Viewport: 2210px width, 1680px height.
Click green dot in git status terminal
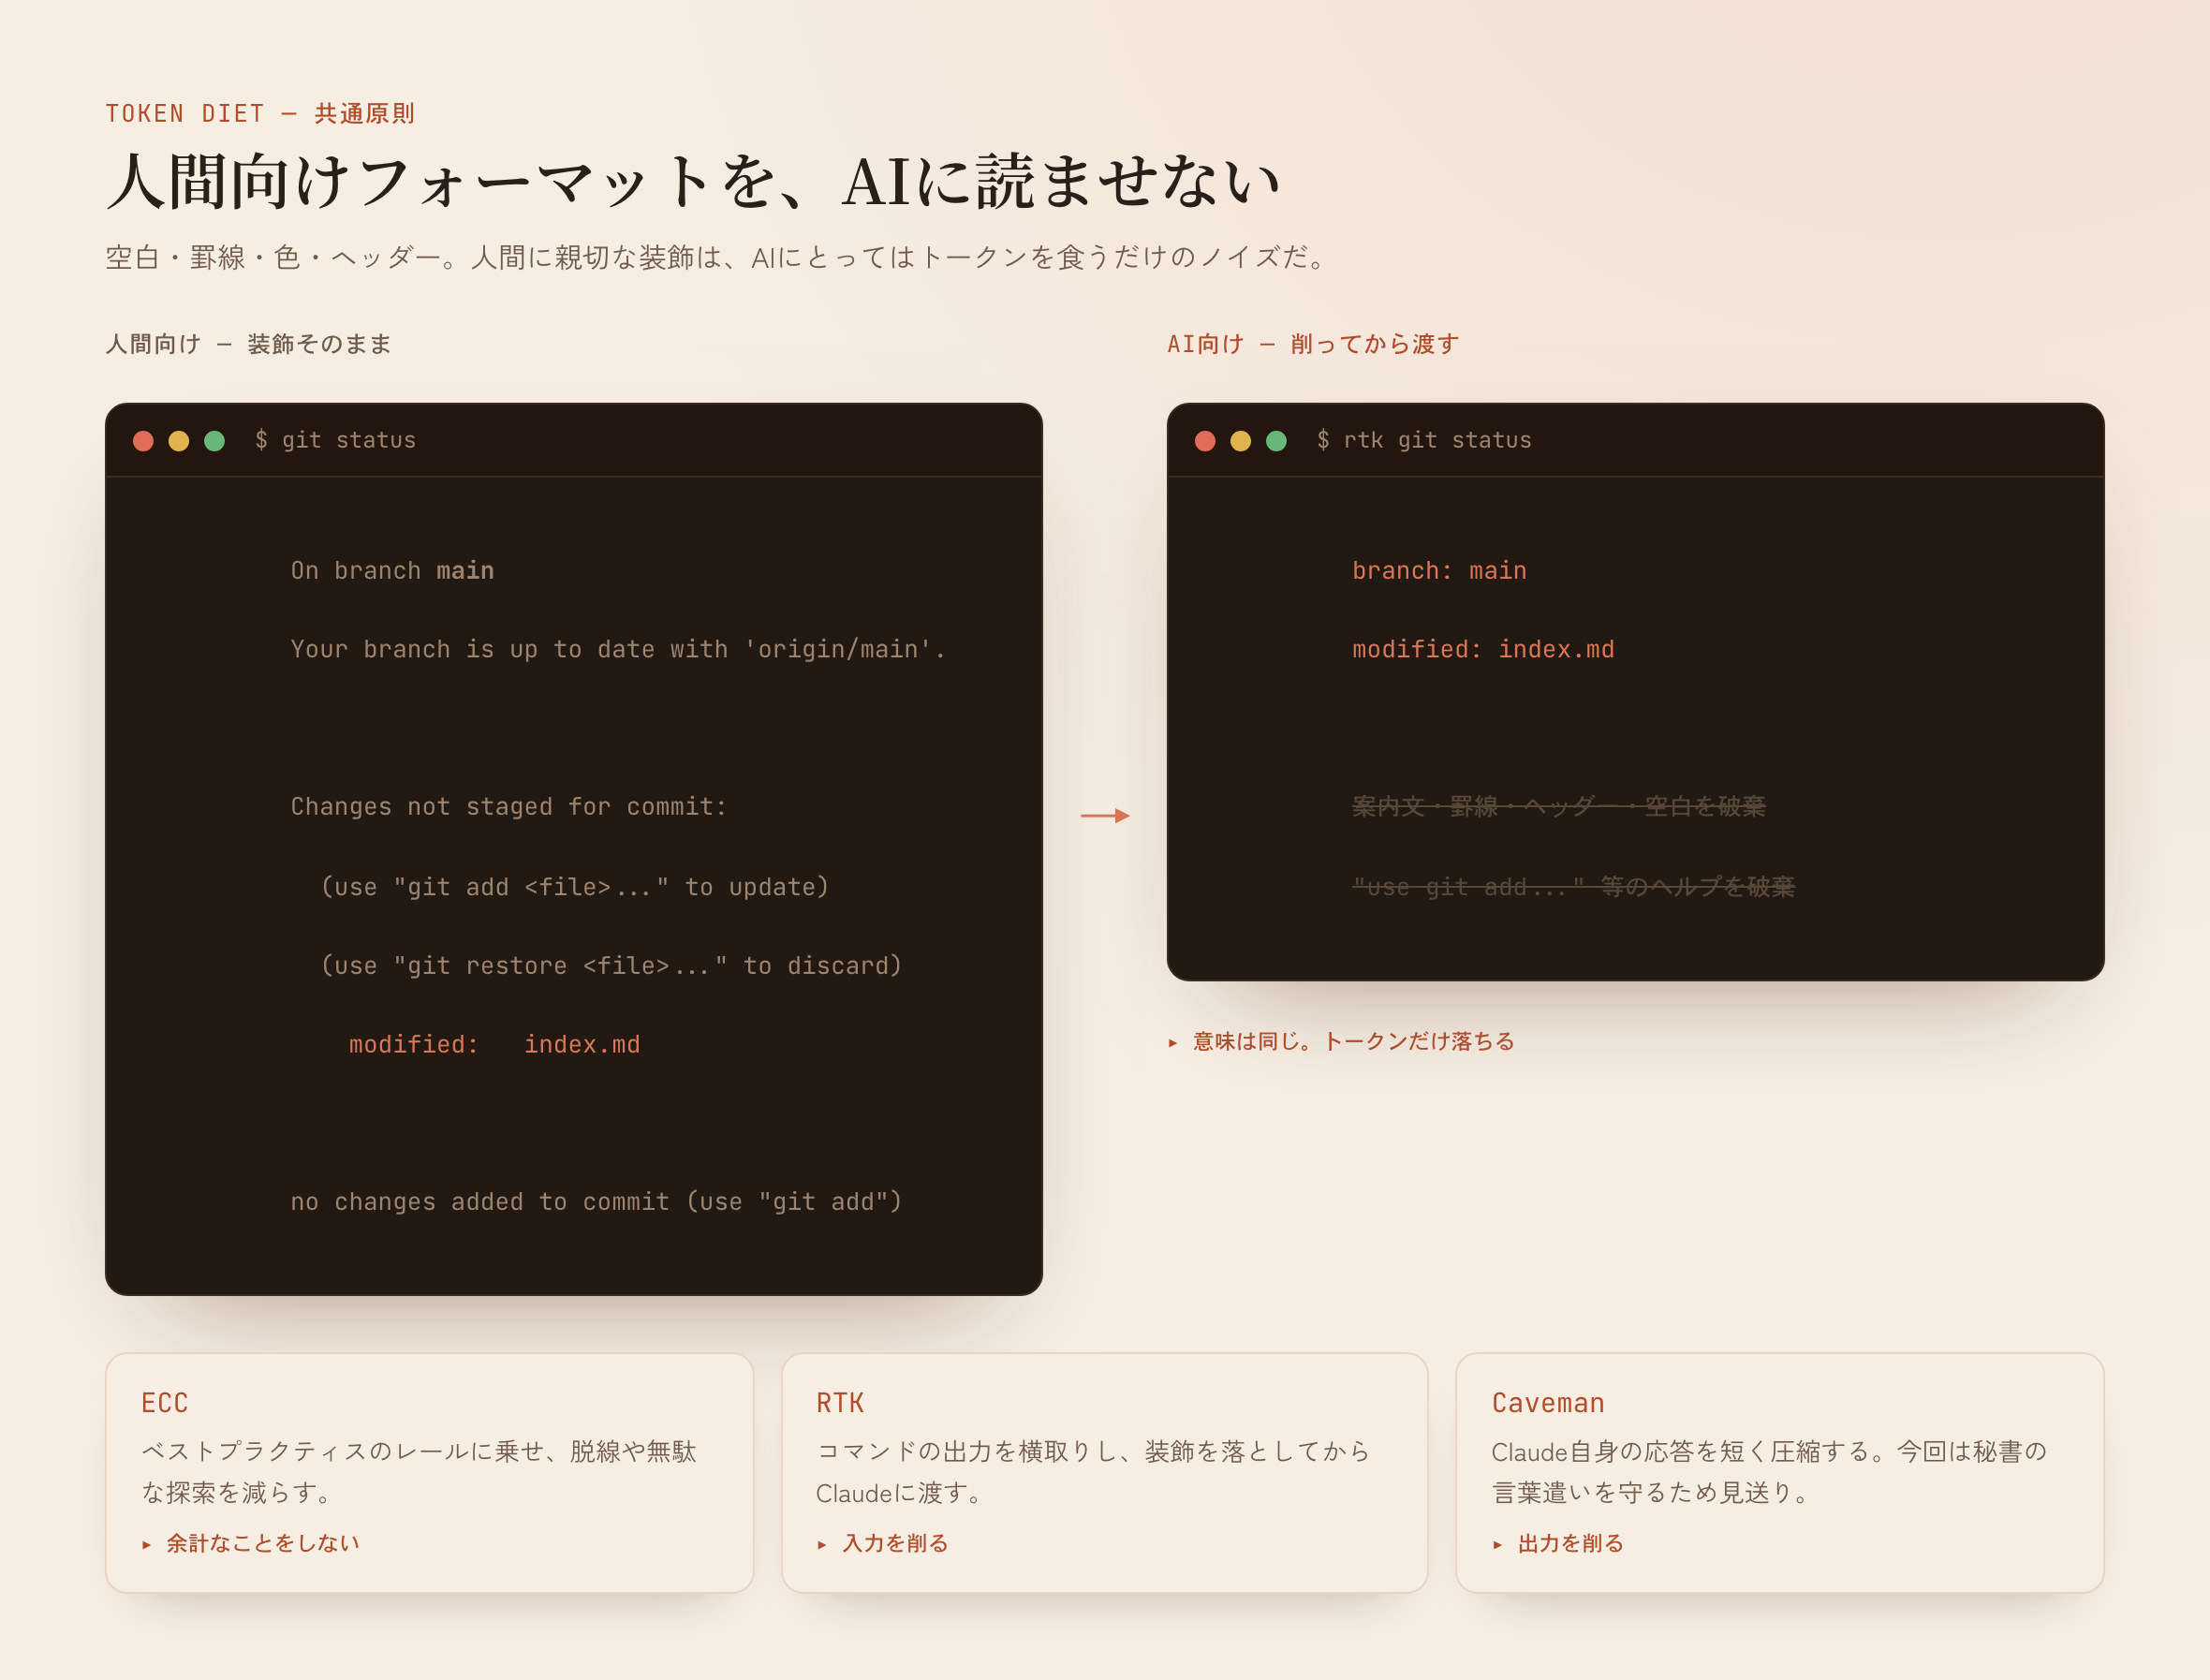click(214, 441)
